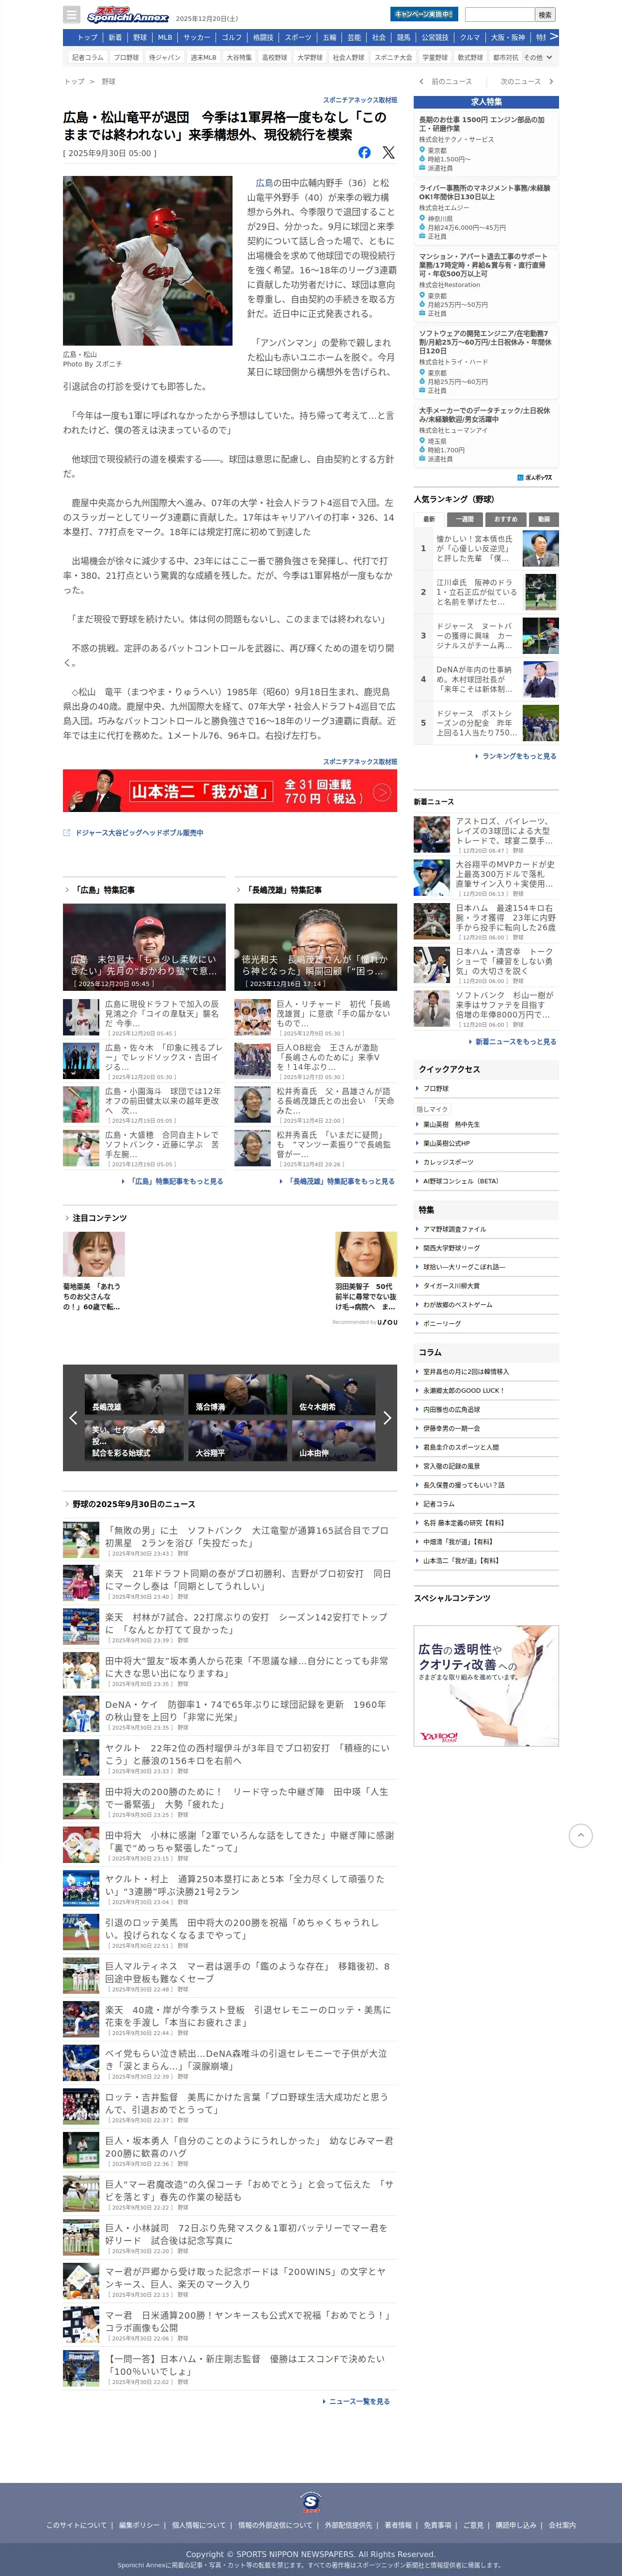The image size is (622, 2576).
Task: Open 山本浩二「我が道」 banner
Action: pos(230,791)
